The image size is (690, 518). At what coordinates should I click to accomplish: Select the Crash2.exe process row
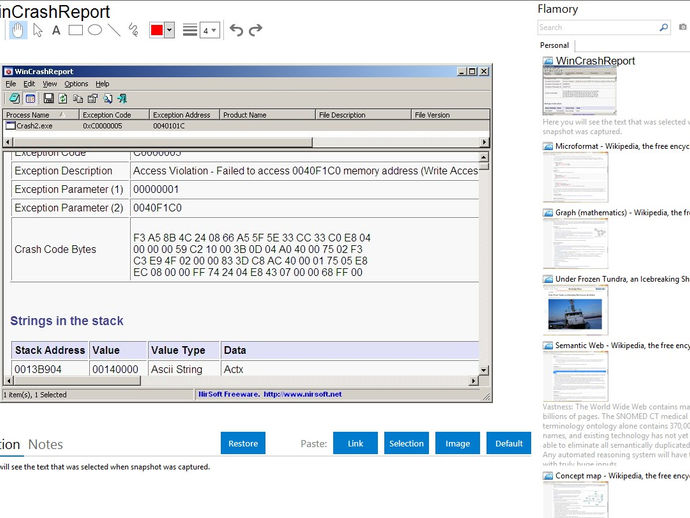[x=246, y=126]
